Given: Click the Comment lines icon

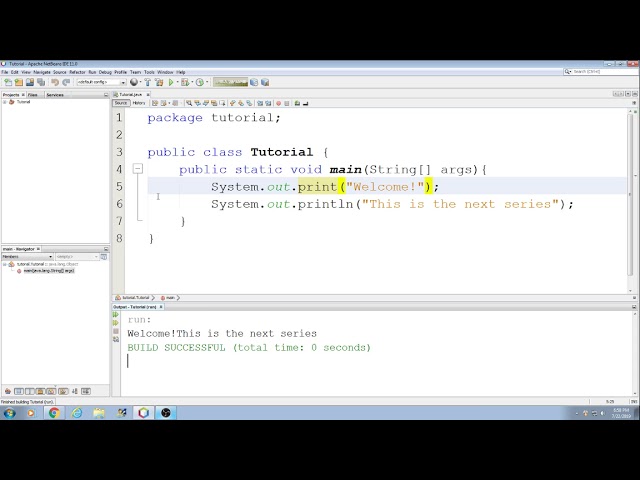Looking at the screenshot, I should 297,103.
